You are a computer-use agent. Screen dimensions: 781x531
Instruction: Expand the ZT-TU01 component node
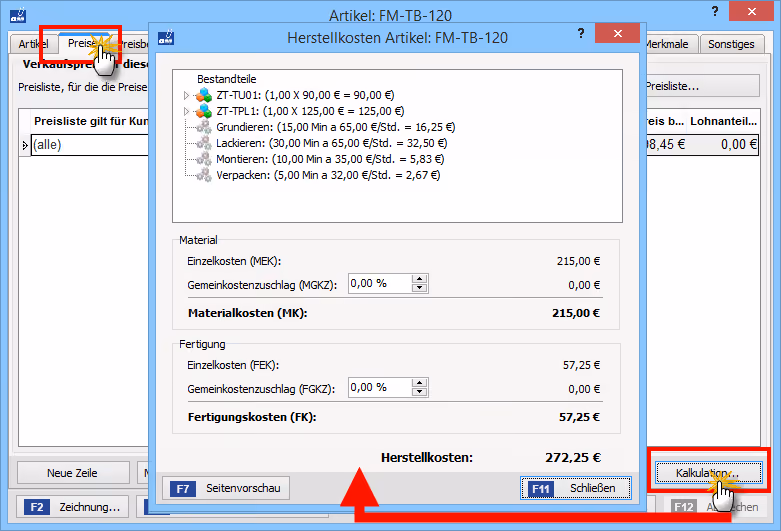point(186,95)
